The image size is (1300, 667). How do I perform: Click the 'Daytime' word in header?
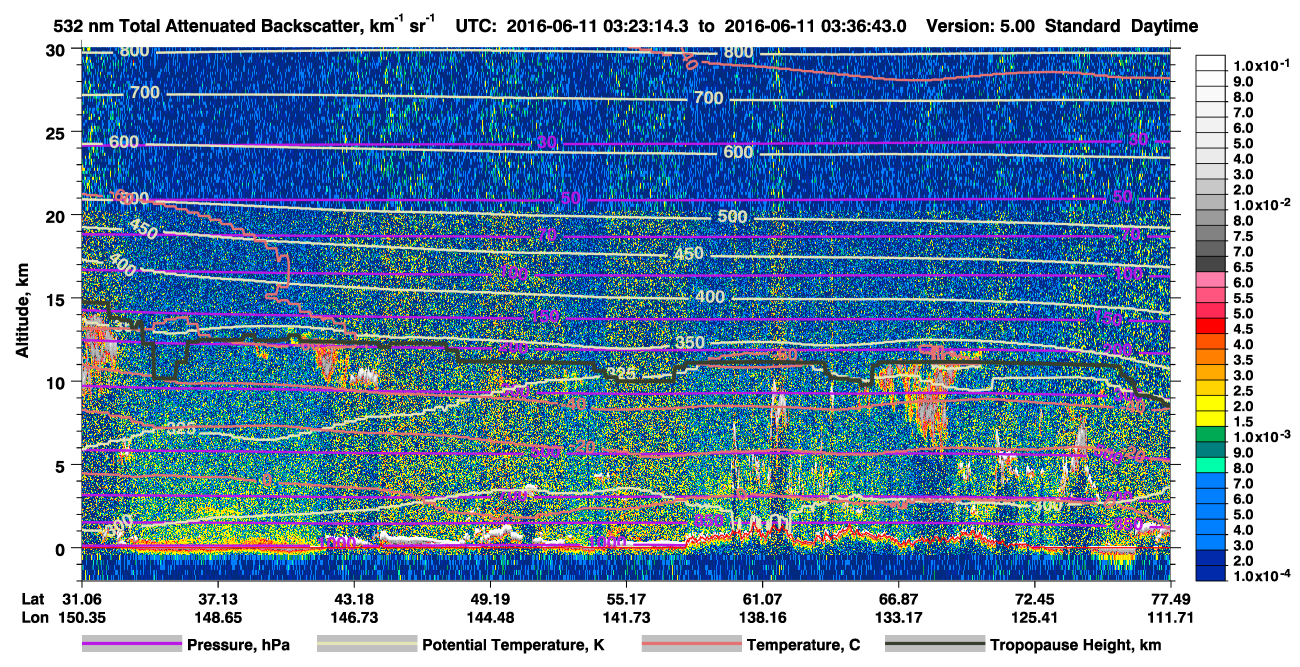[1163, 26]
